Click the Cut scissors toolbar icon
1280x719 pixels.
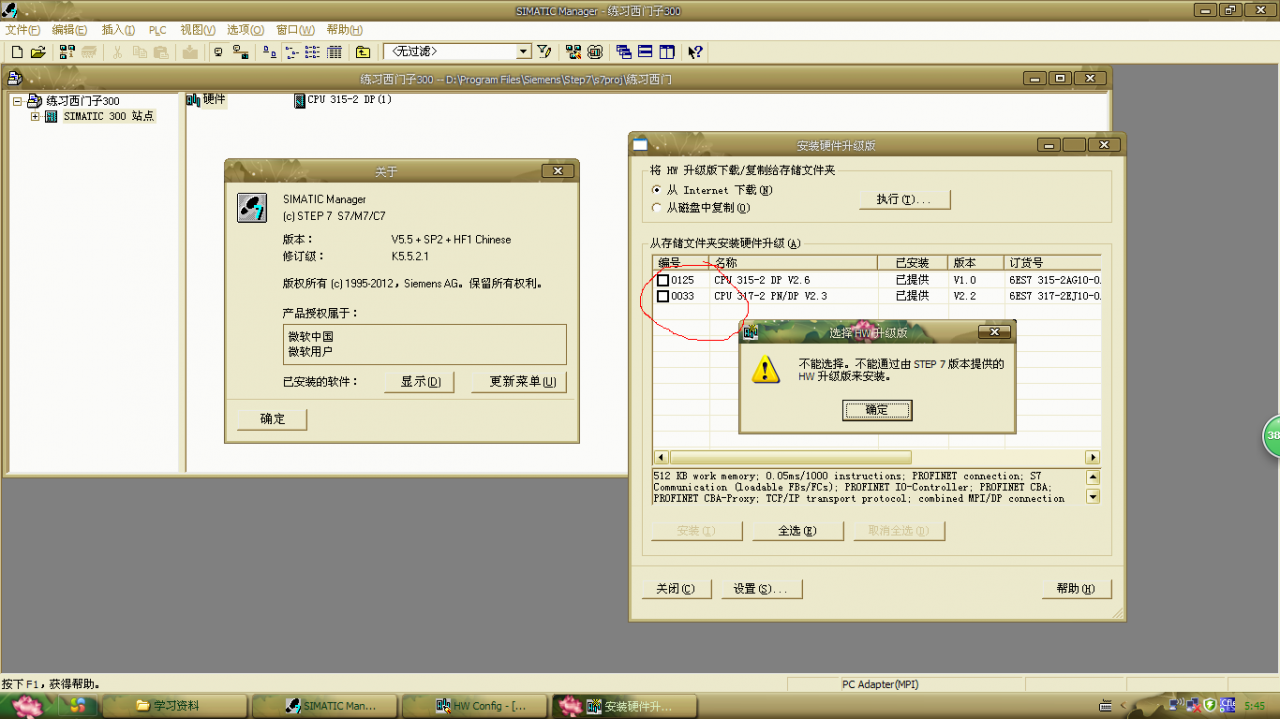(x=118, y=52)
